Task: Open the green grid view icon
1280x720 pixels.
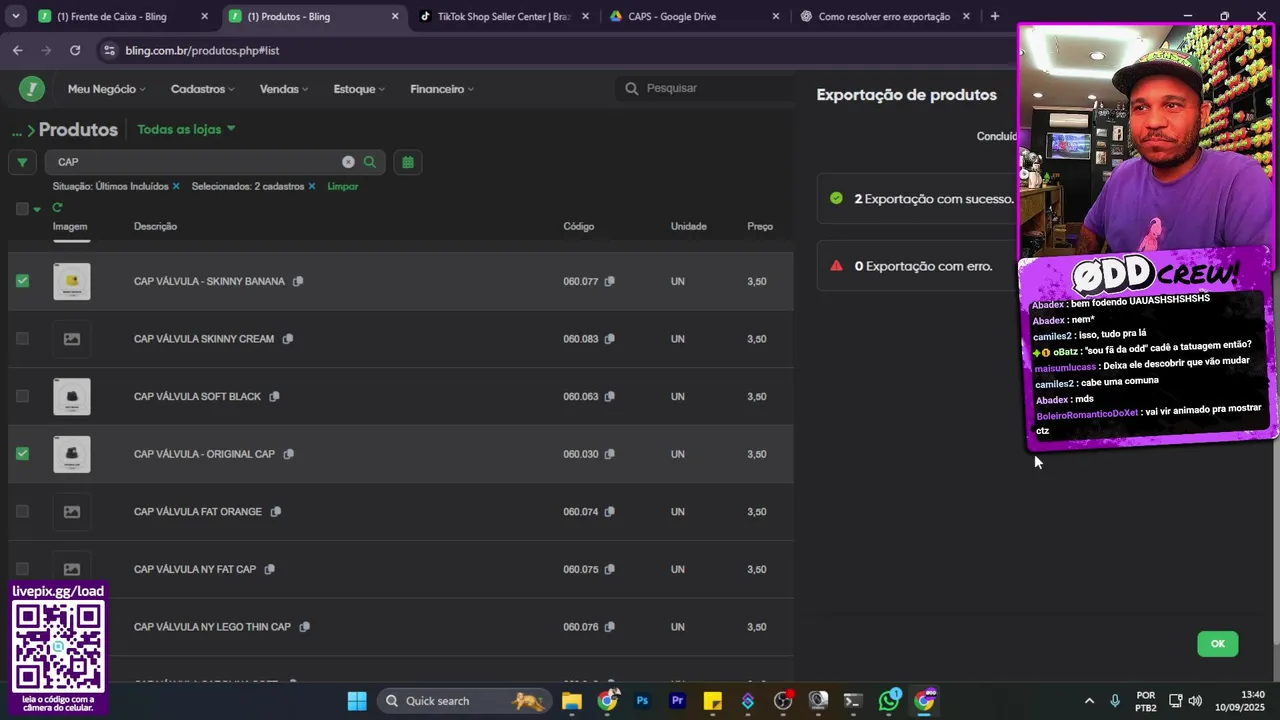Action: (408, 162)
